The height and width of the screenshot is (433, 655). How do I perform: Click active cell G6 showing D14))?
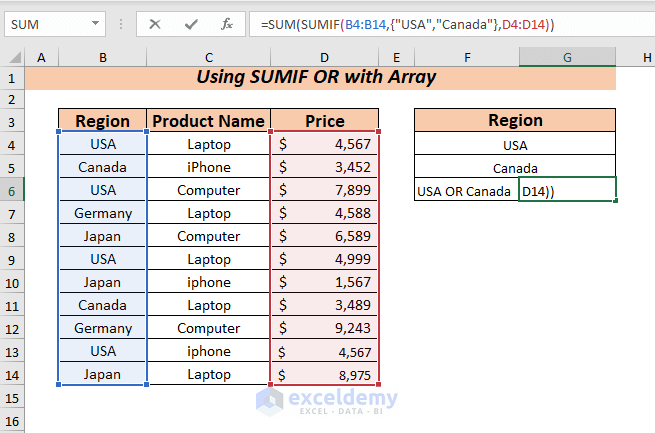tap(567, 190)
